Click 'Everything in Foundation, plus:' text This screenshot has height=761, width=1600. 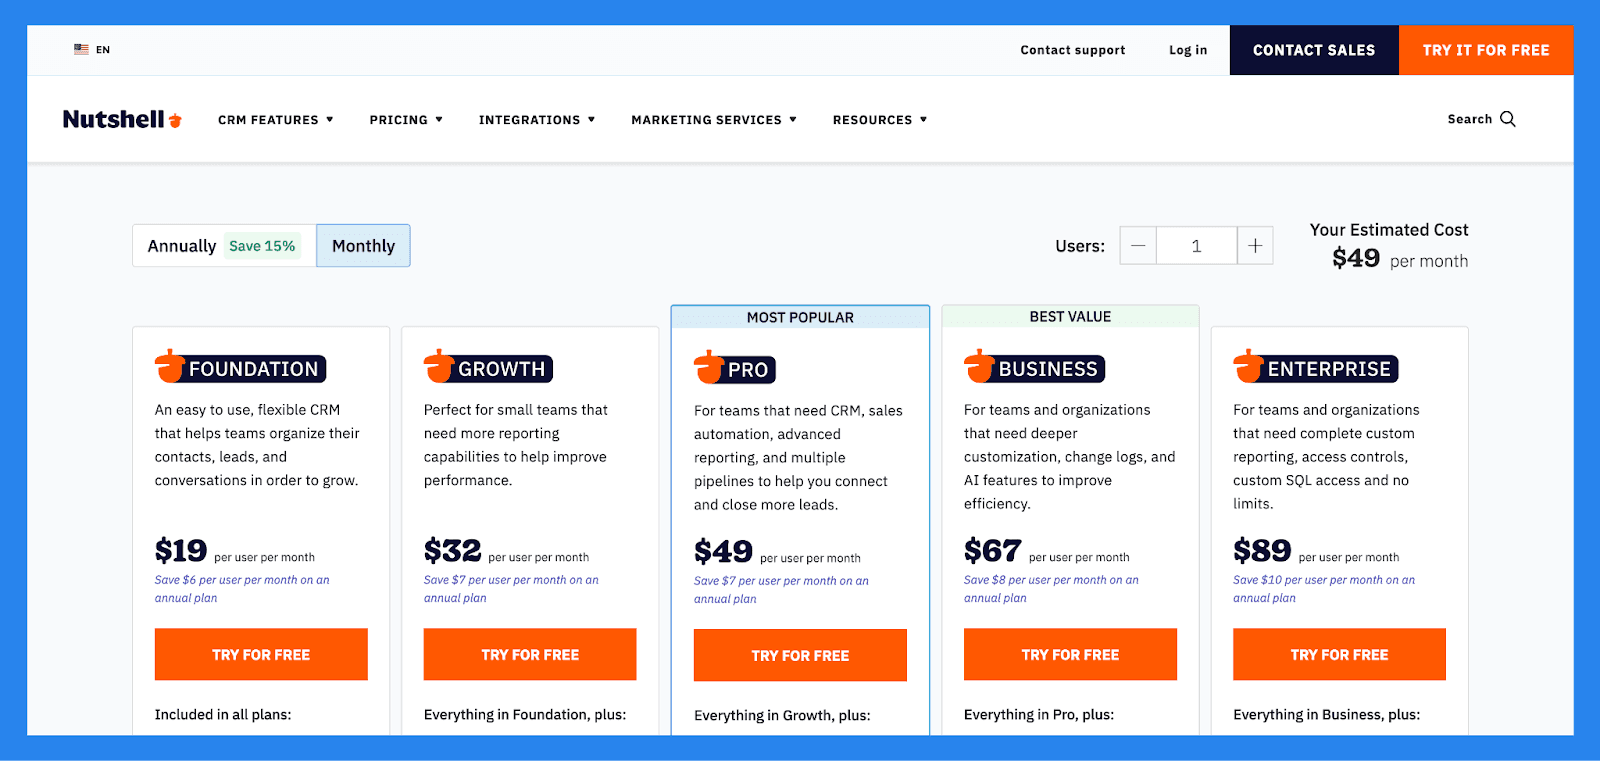(x=525, y=714)
